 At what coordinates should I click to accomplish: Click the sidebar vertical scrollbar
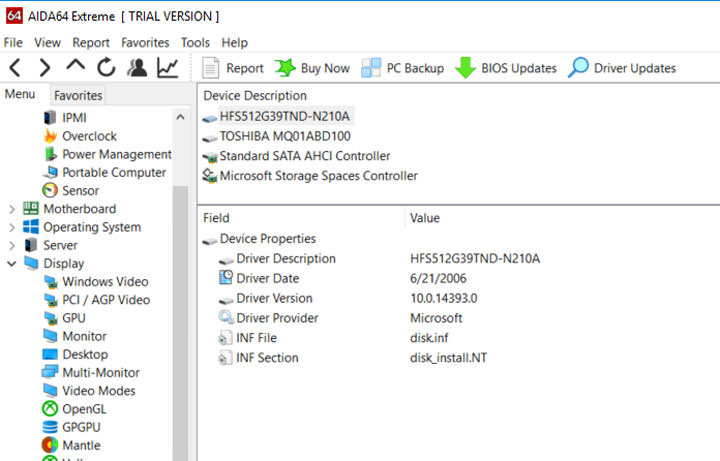click(180, 300)
